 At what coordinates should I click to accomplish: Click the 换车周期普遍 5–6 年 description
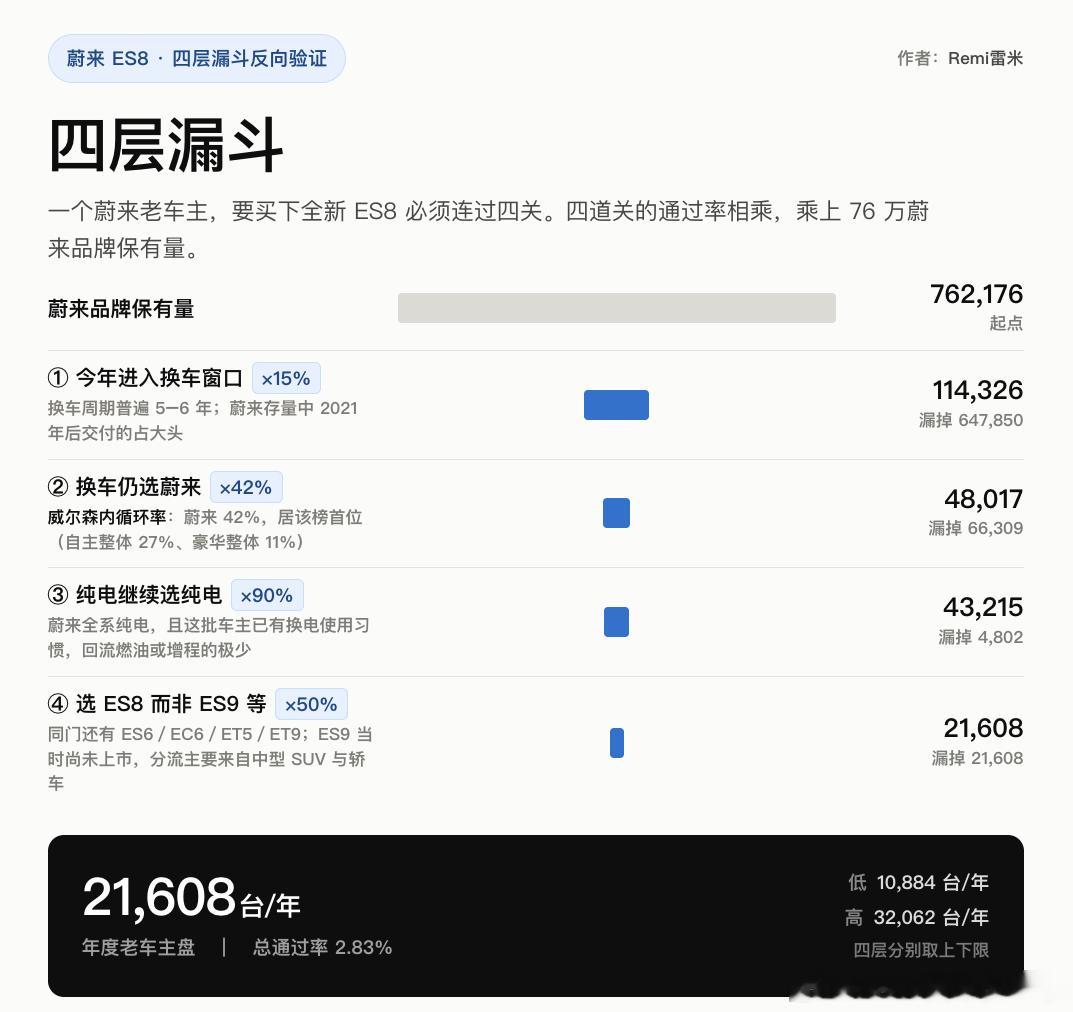click(203, 421)
